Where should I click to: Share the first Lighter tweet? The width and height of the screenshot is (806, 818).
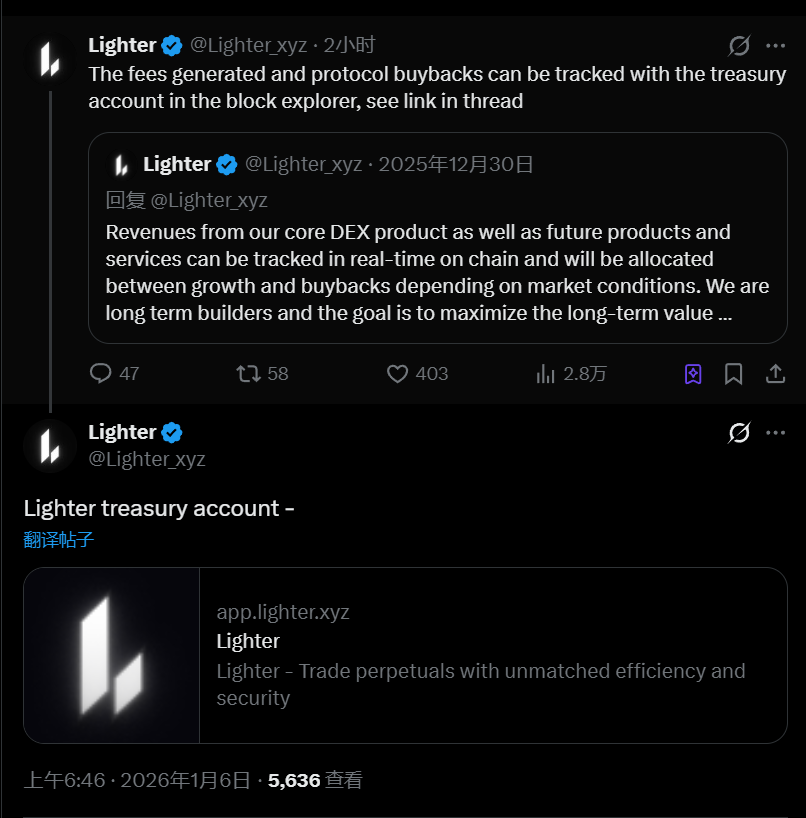tap(775, 374)
